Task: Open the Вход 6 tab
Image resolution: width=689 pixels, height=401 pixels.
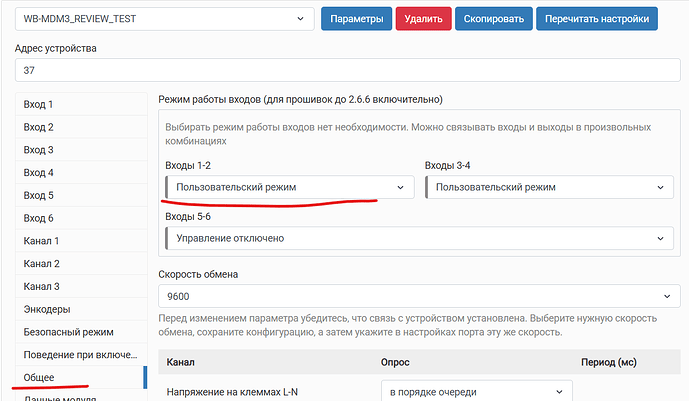Action: (x=81, y=218)
